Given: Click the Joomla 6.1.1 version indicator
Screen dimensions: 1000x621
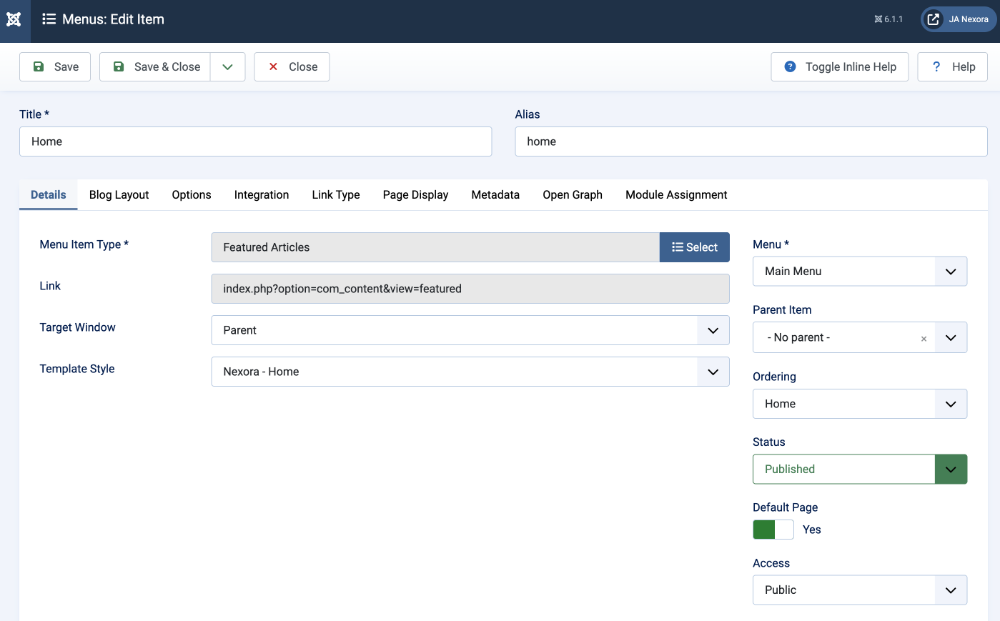Looking at the screenshot, I should pos(888,19).
